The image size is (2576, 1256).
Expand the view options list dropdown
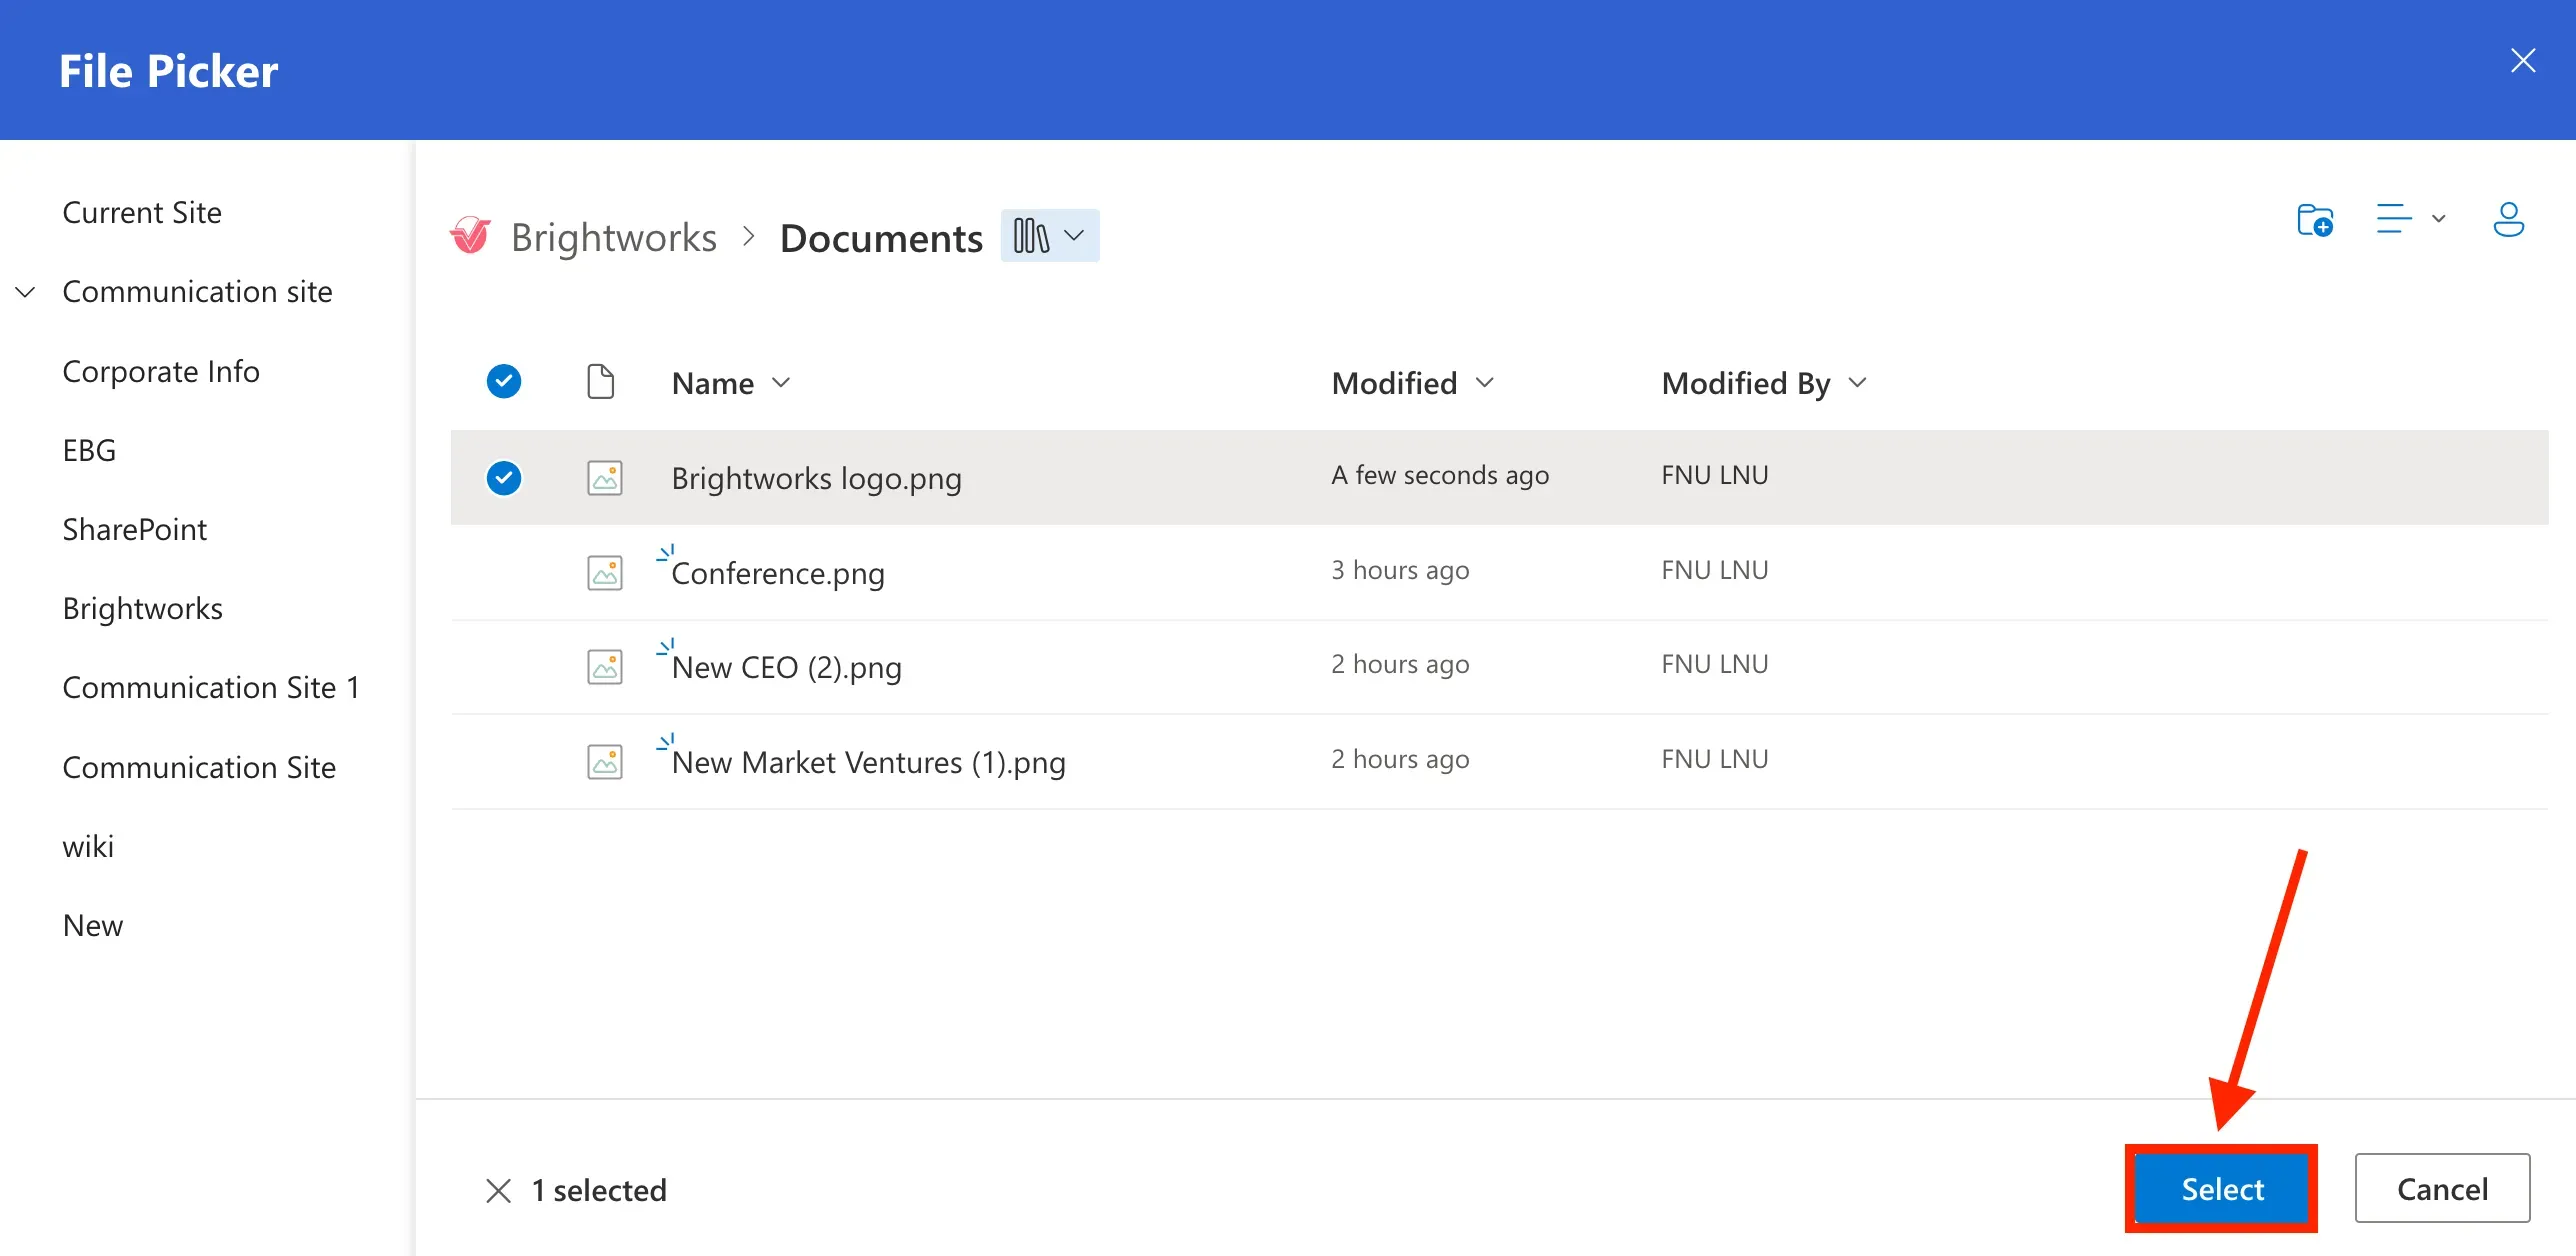coord(2410,219)
